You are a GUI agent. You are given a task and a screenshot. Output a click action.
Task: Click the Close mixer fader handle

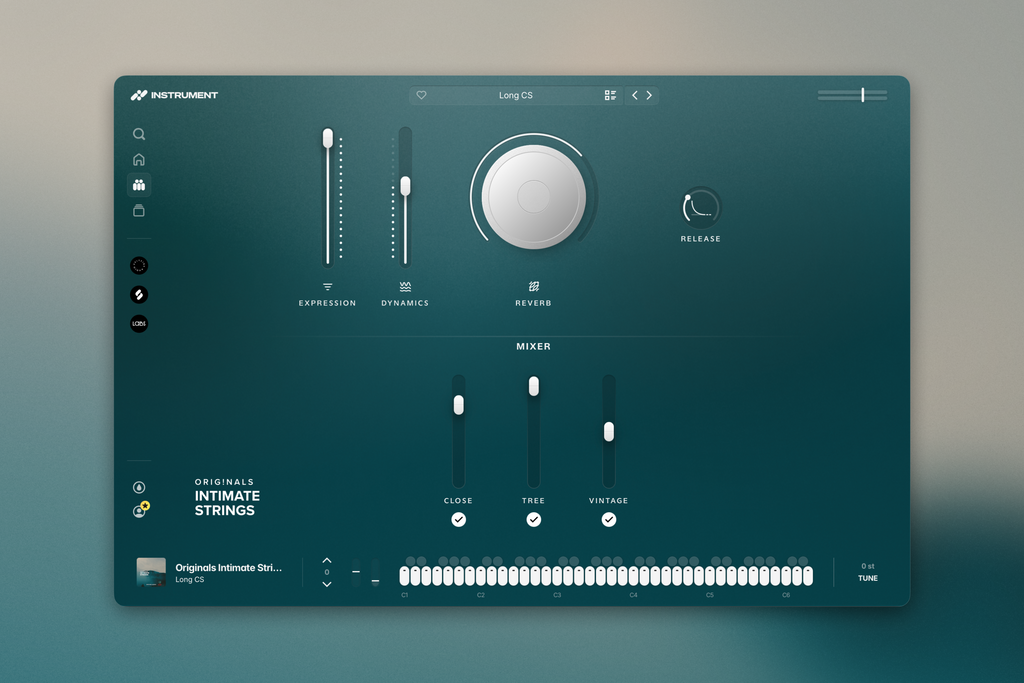point(458,405)
